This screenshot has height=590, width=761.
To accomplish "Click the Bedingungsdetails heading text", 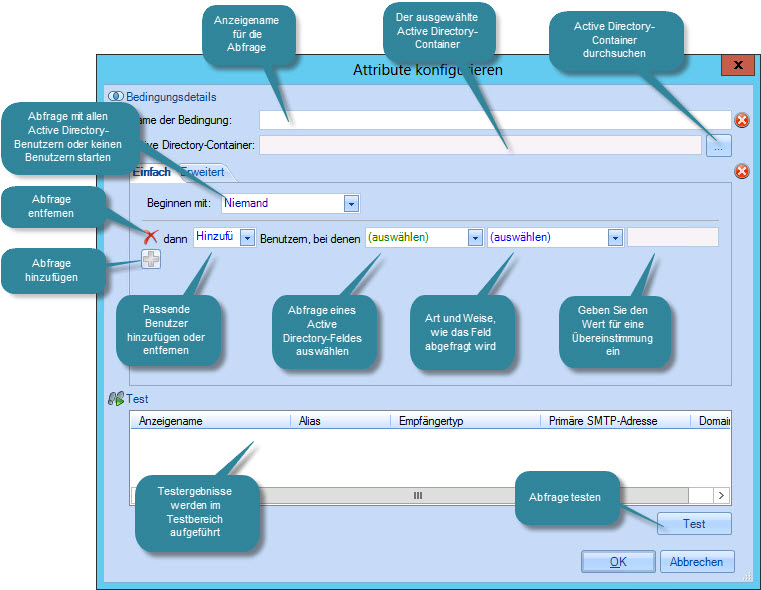I will tap(171, 97).
